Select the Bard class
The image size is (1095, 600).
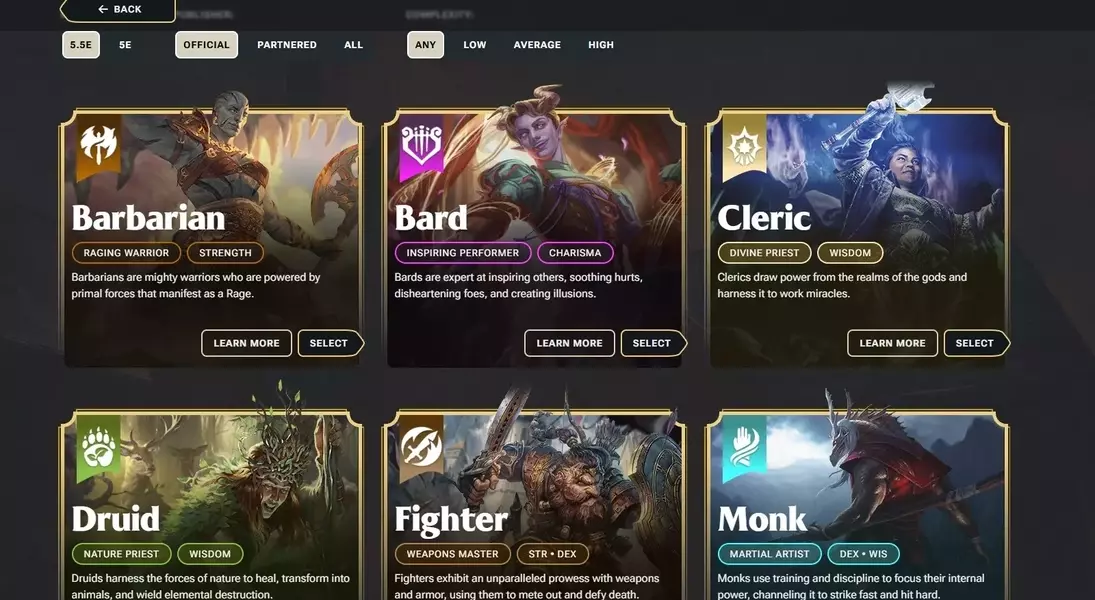coord(653,343)
